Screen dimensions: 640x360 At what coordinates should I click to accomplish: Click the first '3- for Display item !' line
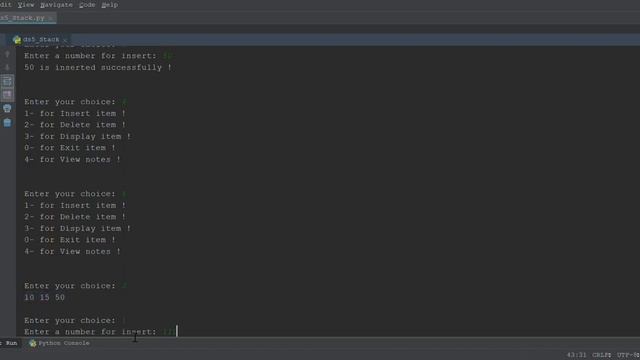point(77,137)
